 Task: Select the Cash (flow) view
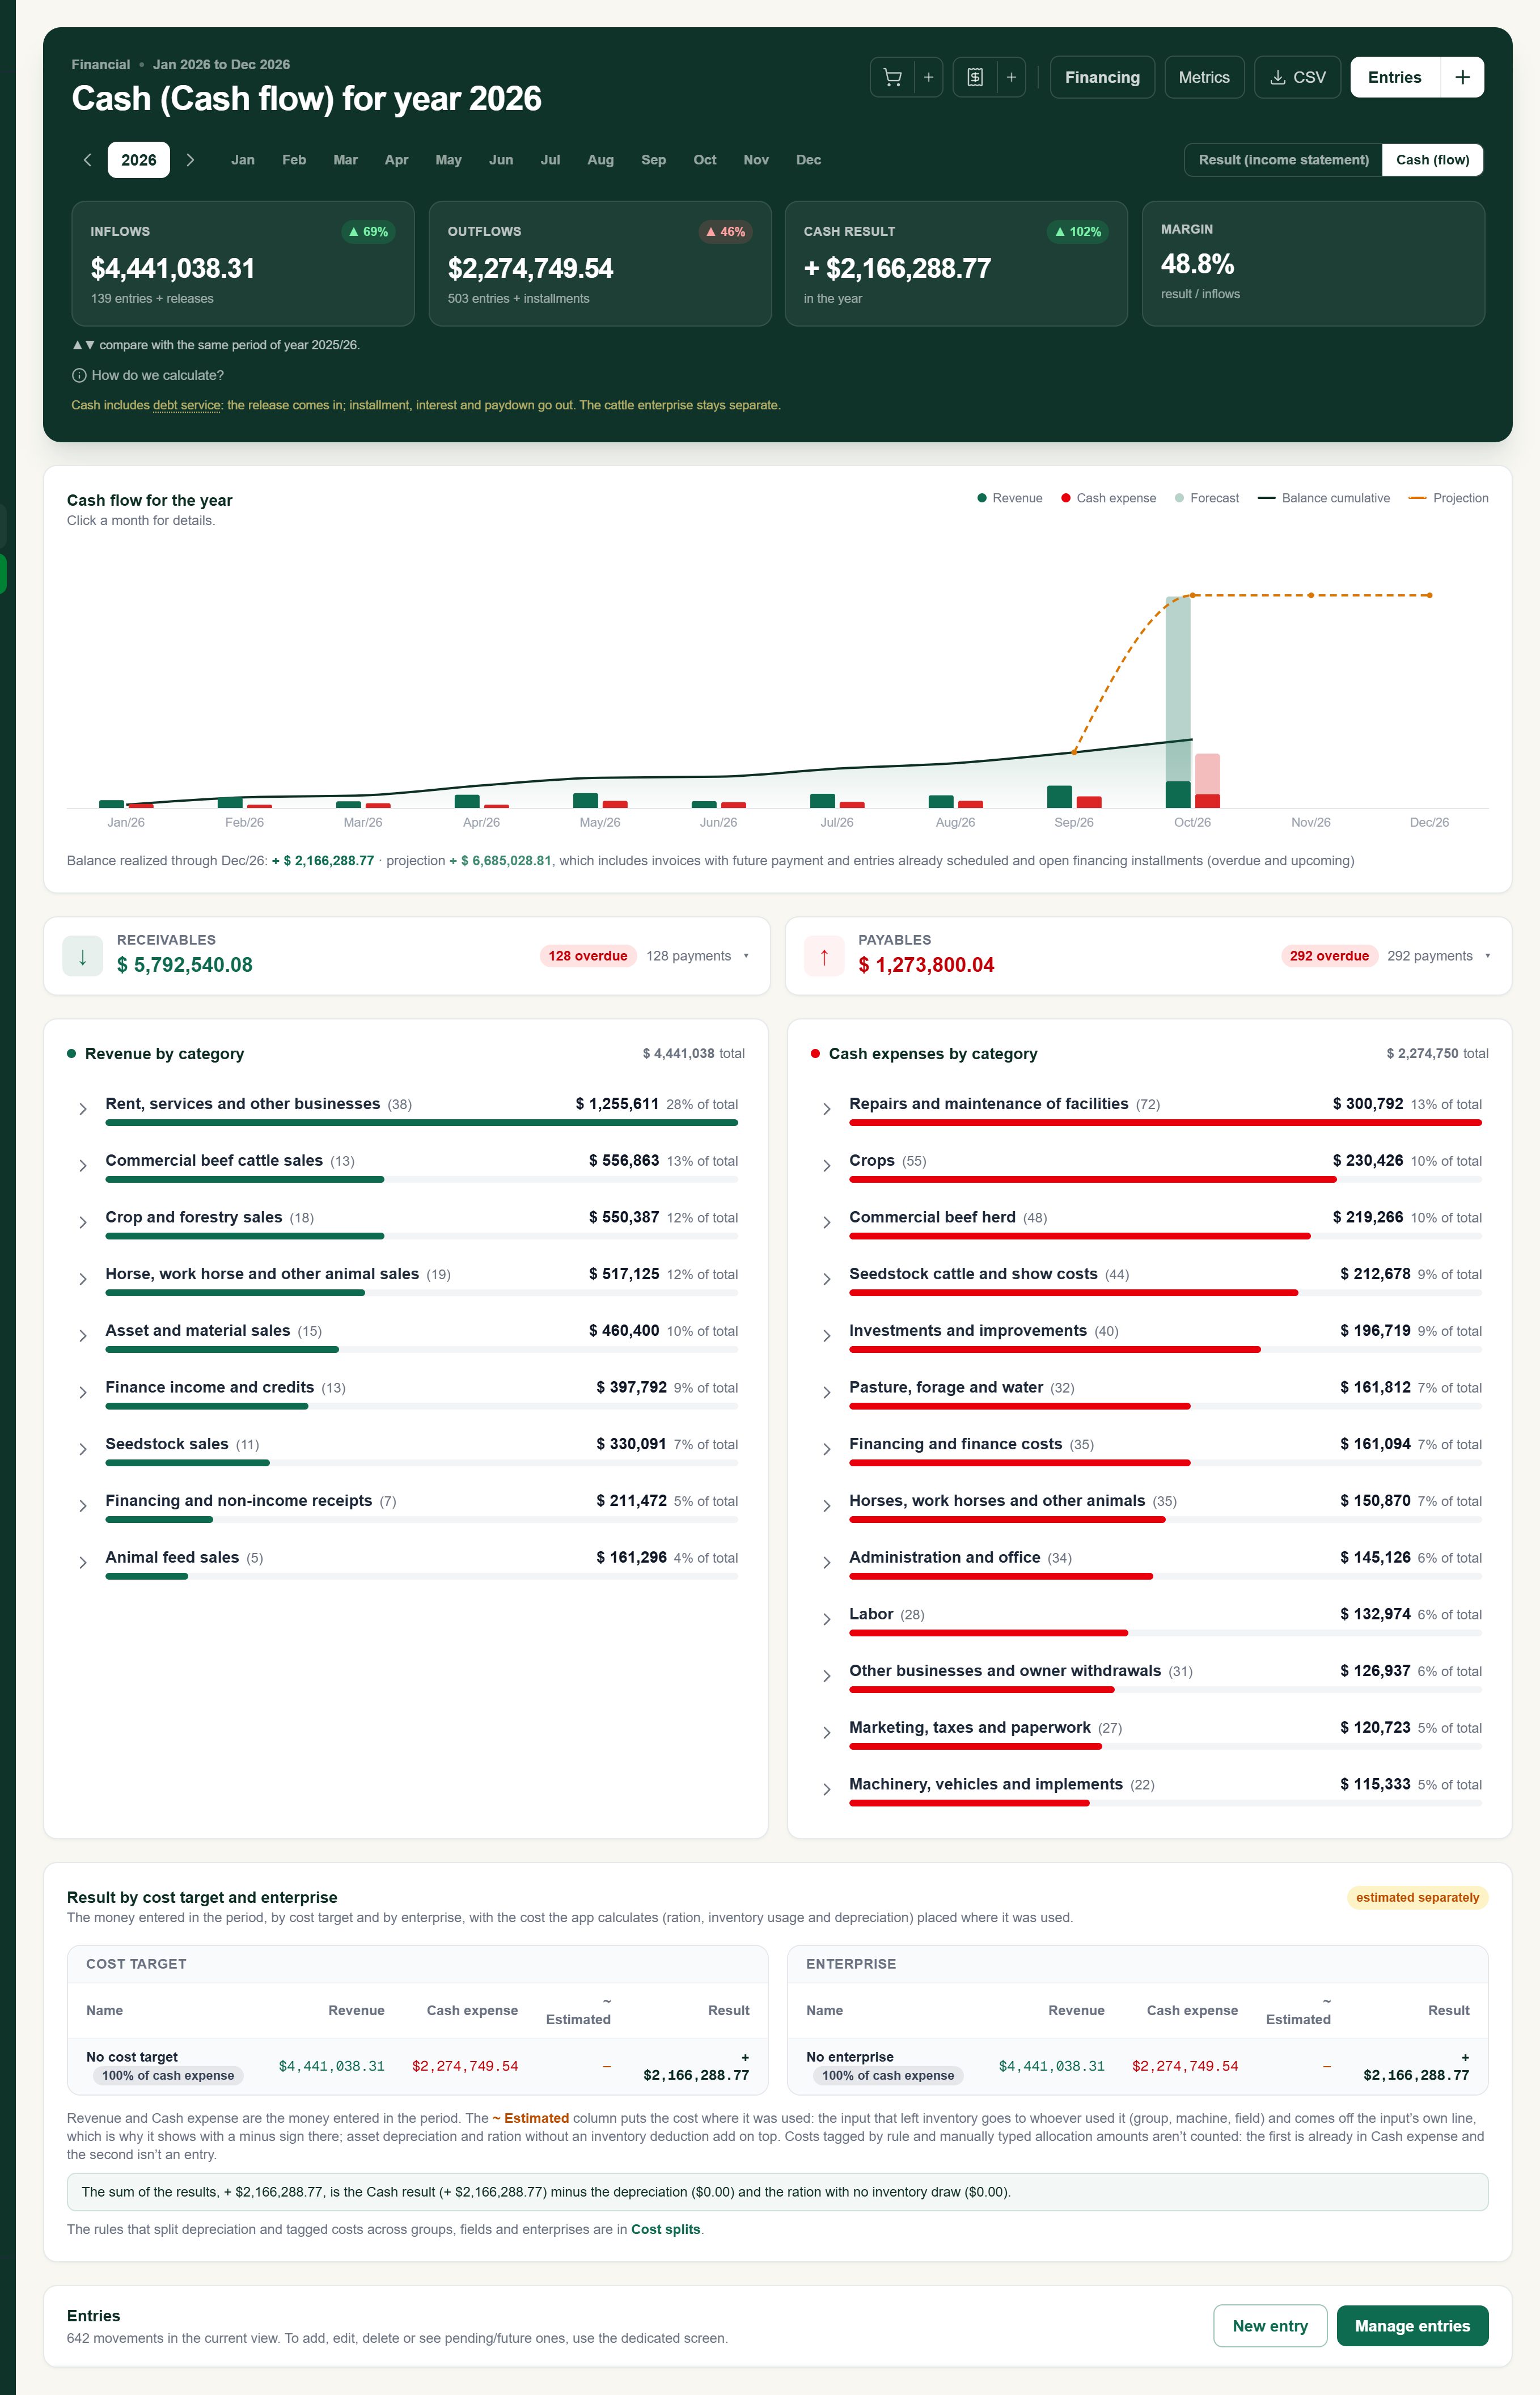[x=1432, y=160]
